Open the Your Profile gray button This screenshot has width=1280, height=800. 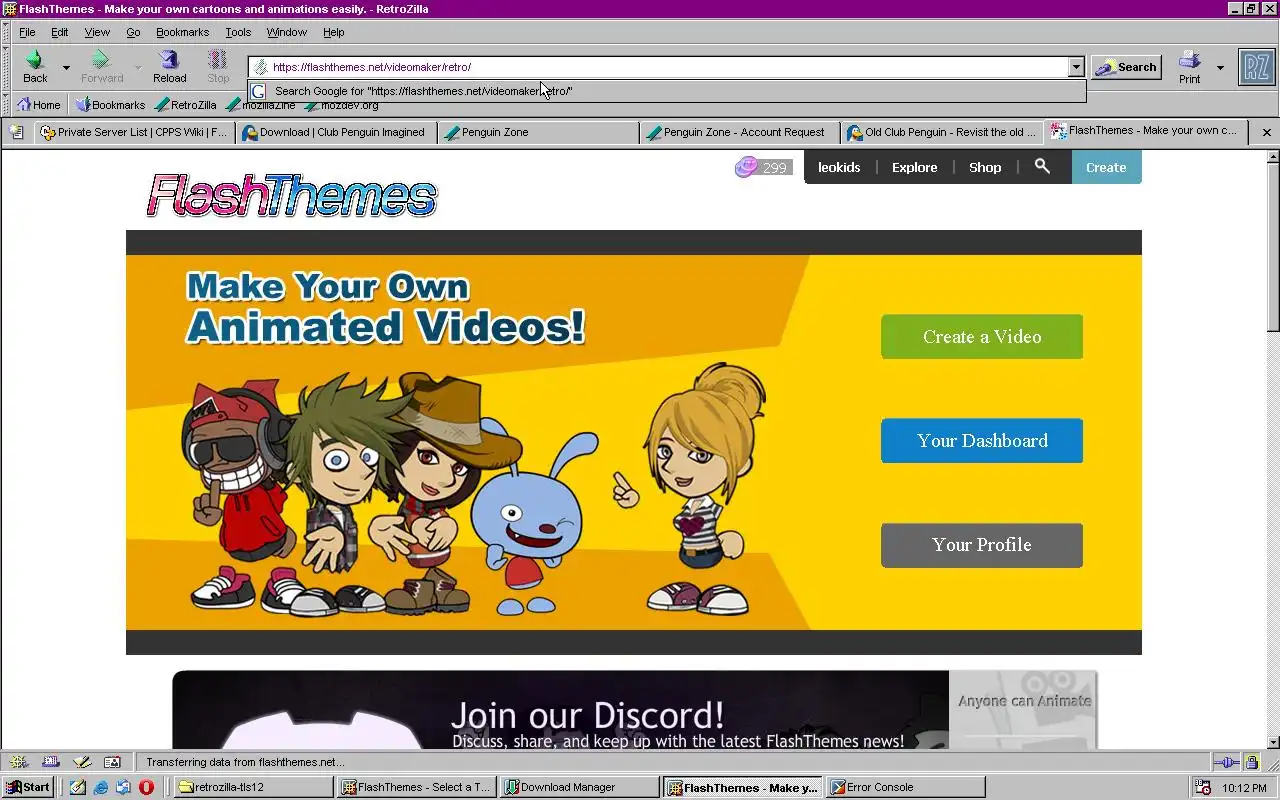982,545
